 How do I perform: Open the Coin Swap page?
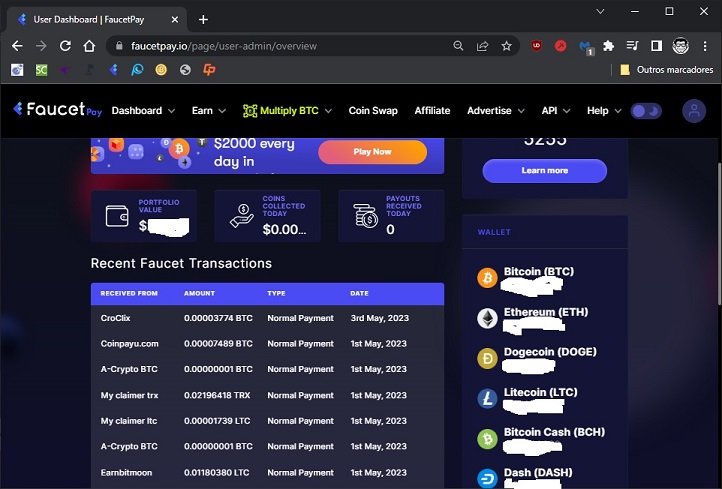[x=373, y=111]
